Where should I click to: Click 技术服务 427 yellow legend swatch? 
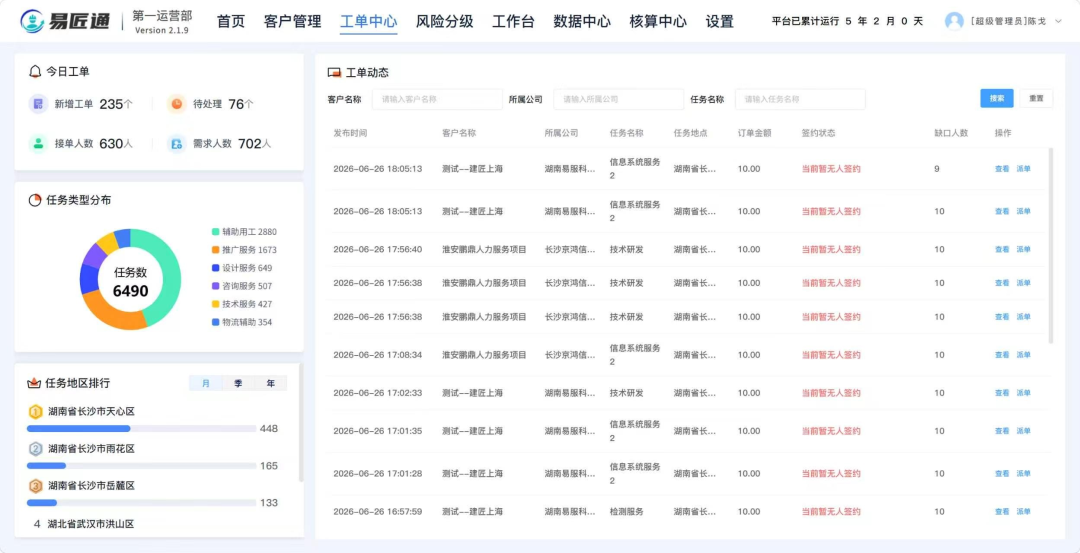pyautogui.click(x=216, y=304)
